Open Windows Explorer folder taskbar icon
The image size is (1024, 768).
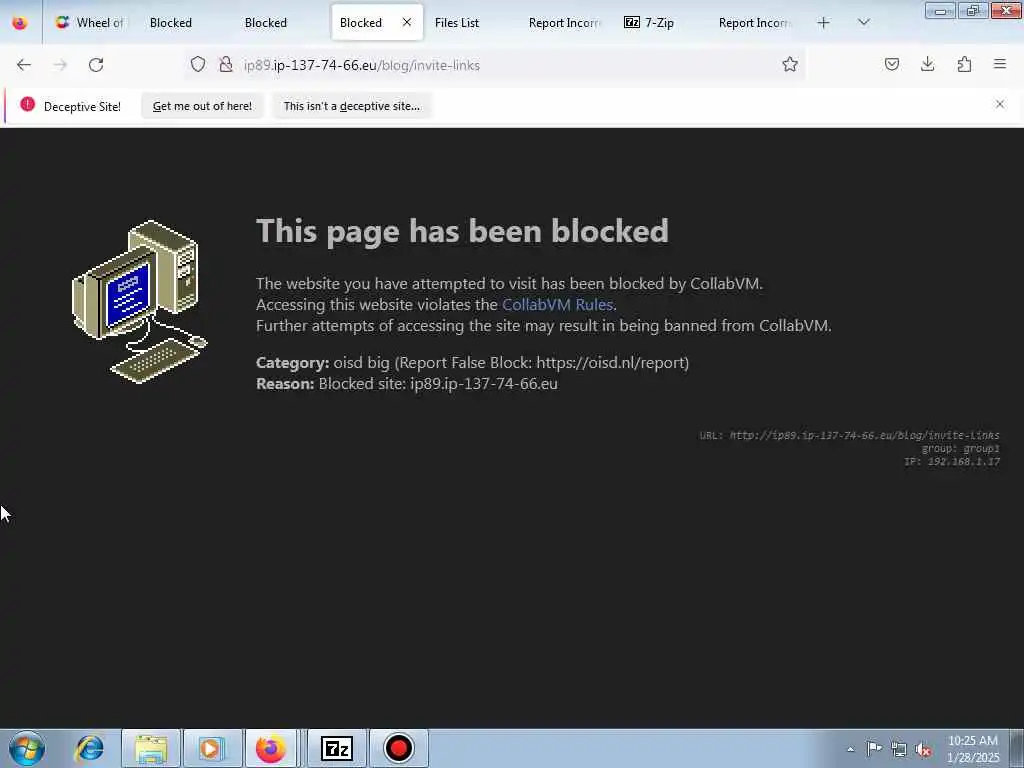pyautogui.click(x=152, y=748)
